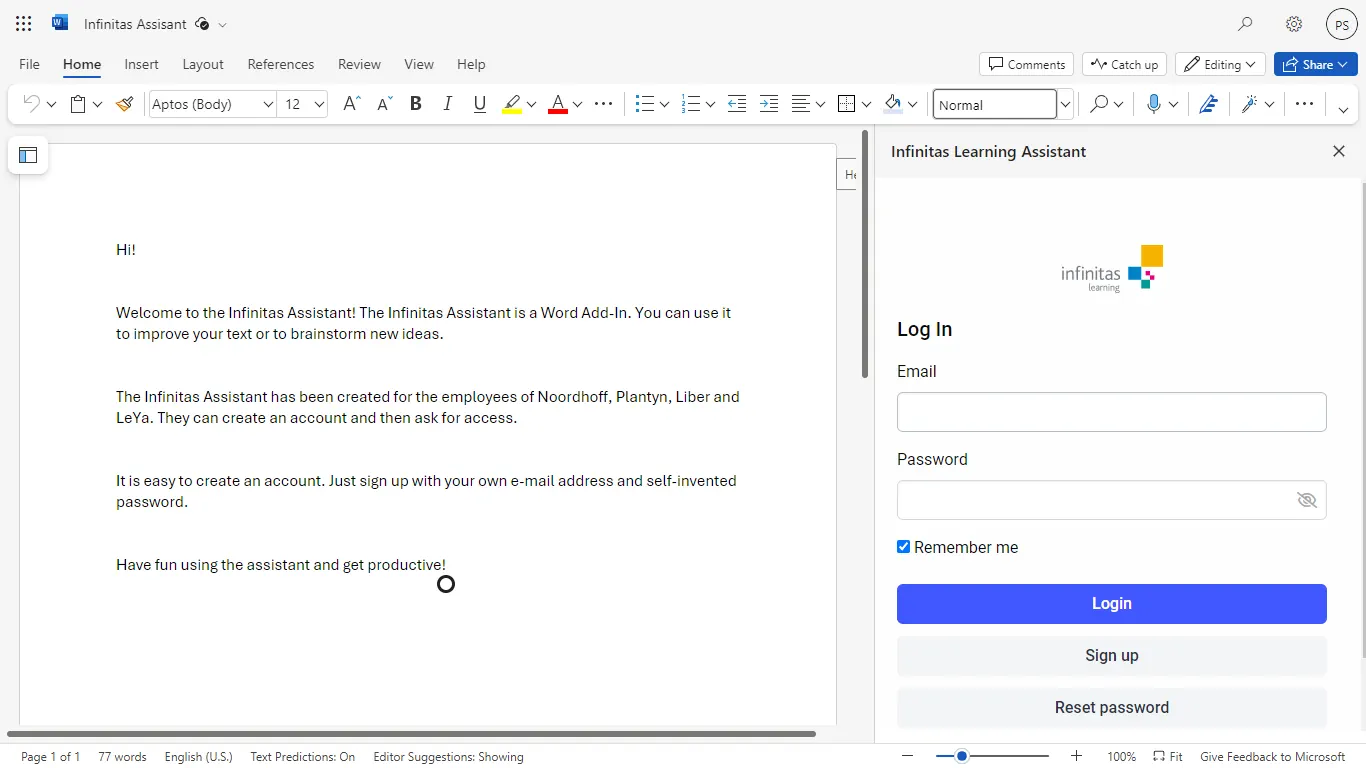
Task: Click the Share button
Action: [1316, 64]
